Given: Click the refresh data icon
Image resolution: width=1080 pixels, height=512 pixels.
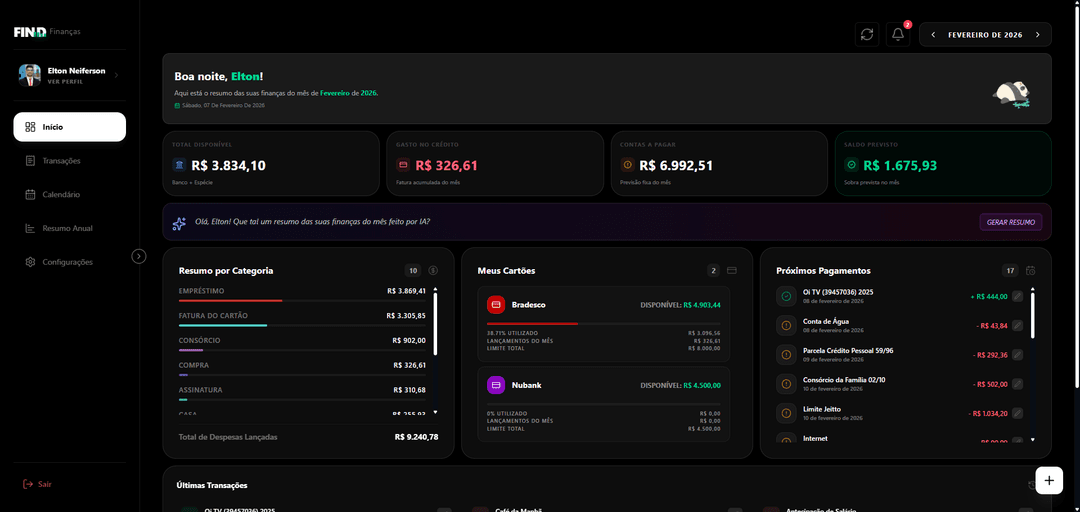Looking at the screenshot, I should click(866, 34).
